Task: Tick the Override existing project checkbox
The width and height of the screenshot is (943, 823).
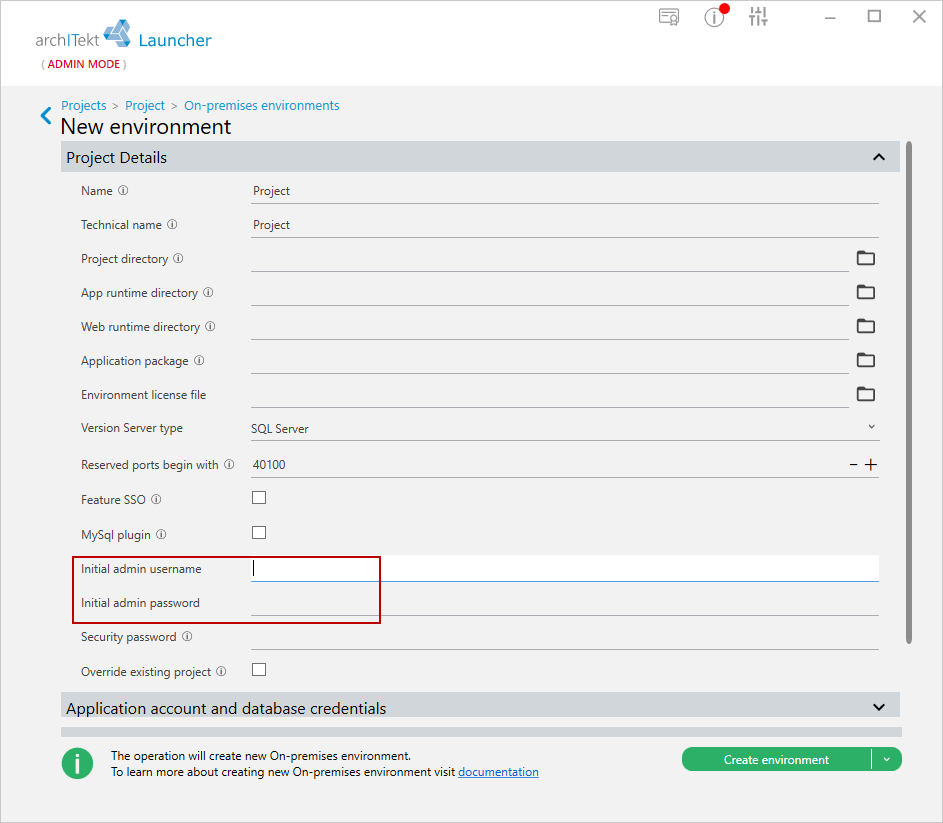Action: [259, 670]
